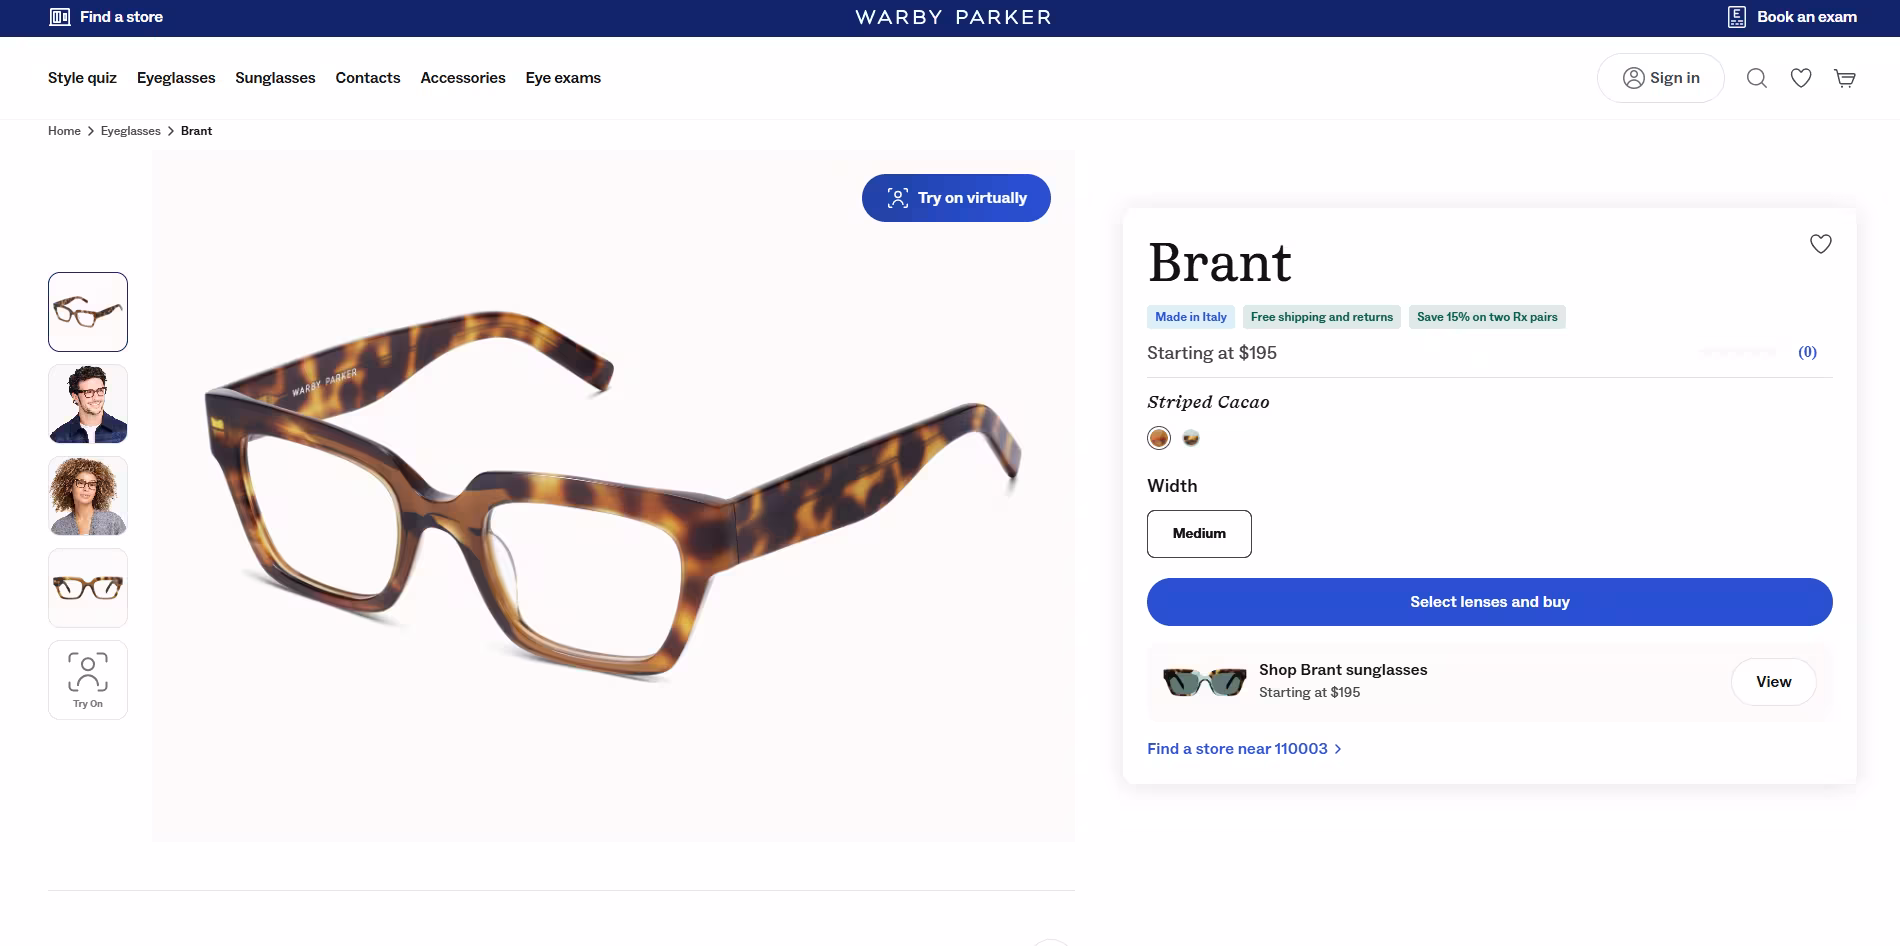Click Select lenses and buy
Screen dimensions: 1900x946
coord(1489,601)
